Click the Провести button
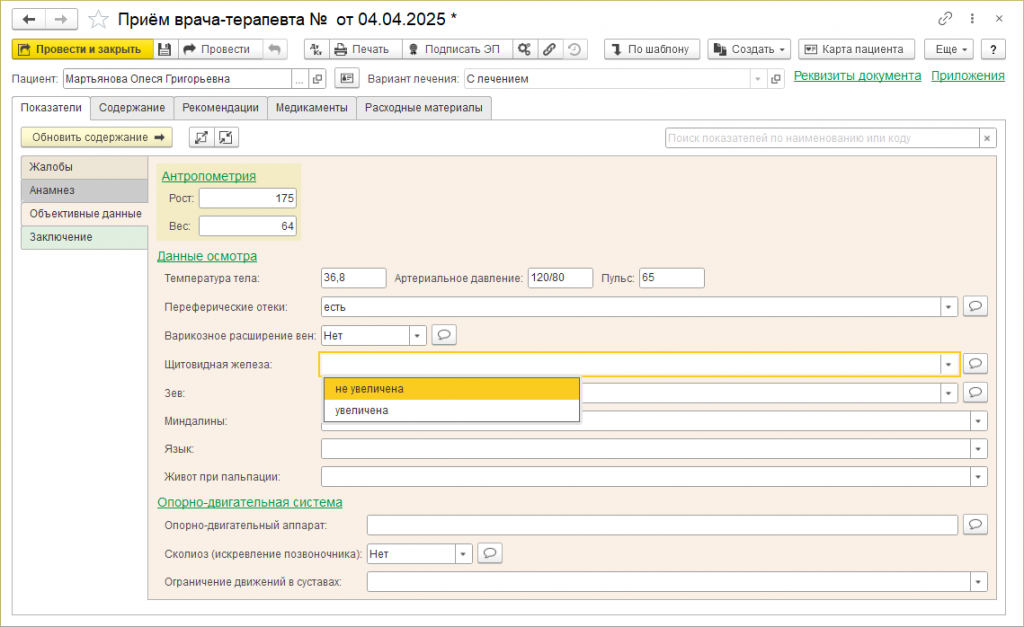 (x=219, y=49)
